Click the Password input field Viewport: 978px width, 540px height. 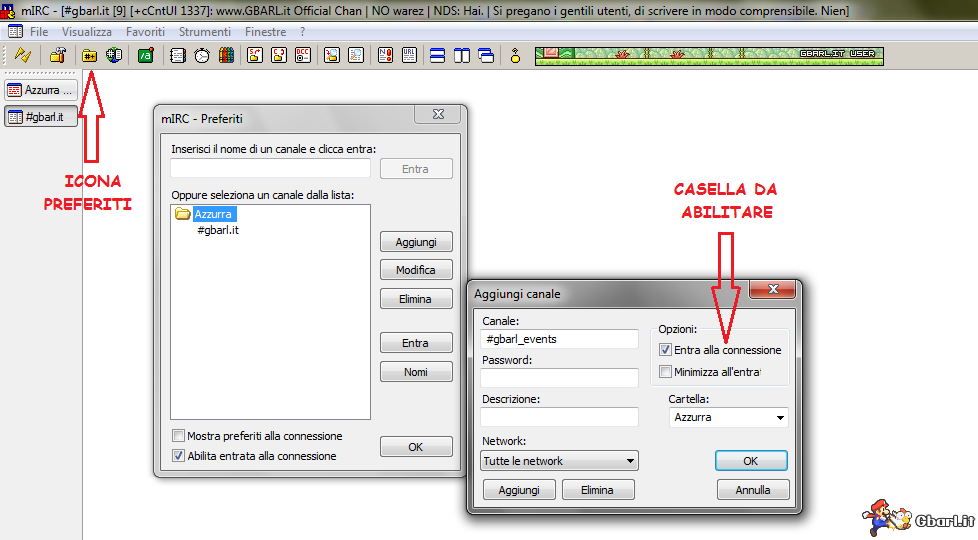coord(559,378)
